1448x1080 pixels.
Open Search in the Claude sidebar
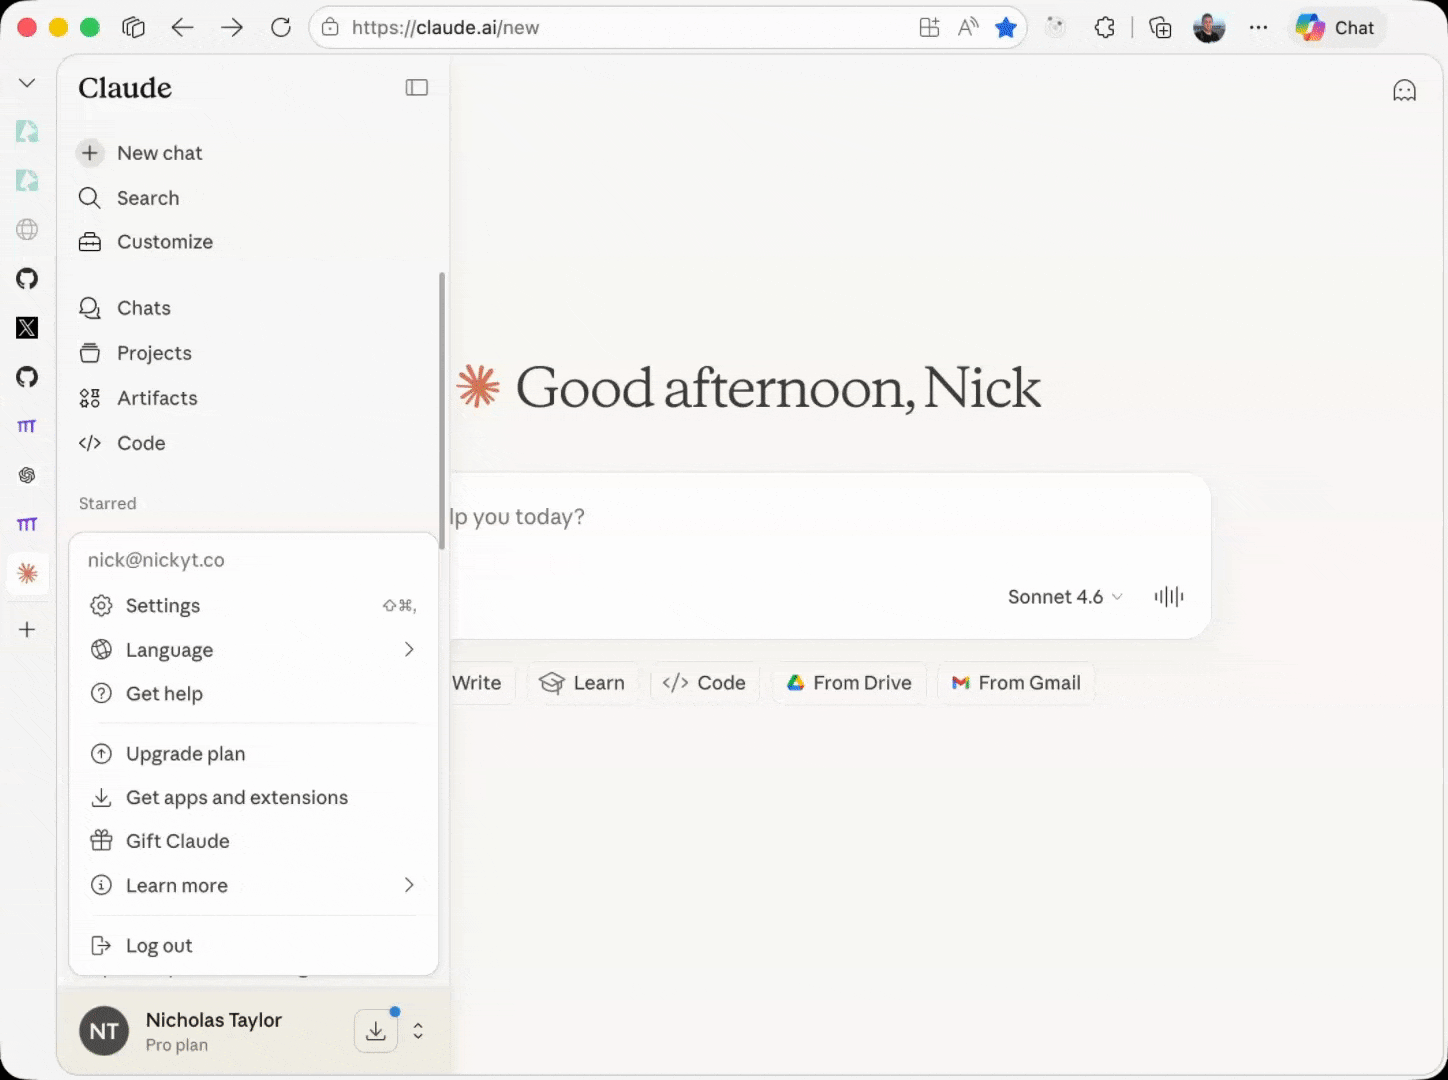coord(147,197)
